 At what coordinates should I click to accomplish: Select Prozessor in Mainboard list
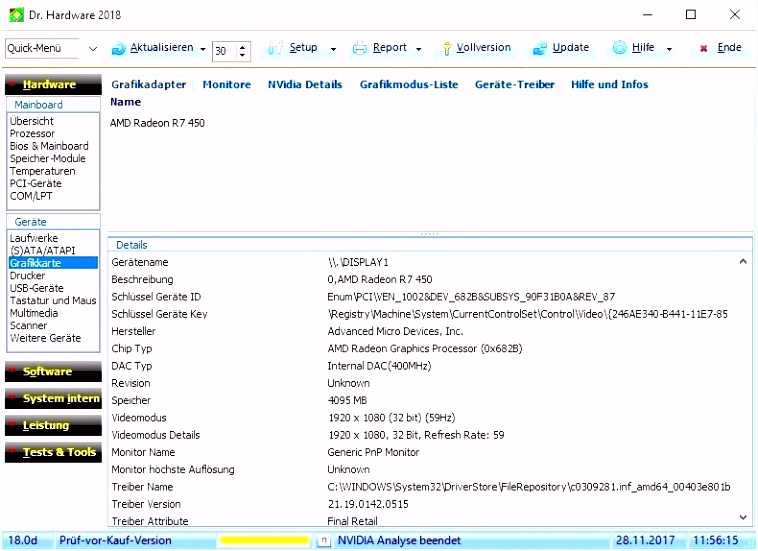click(32, 133)
